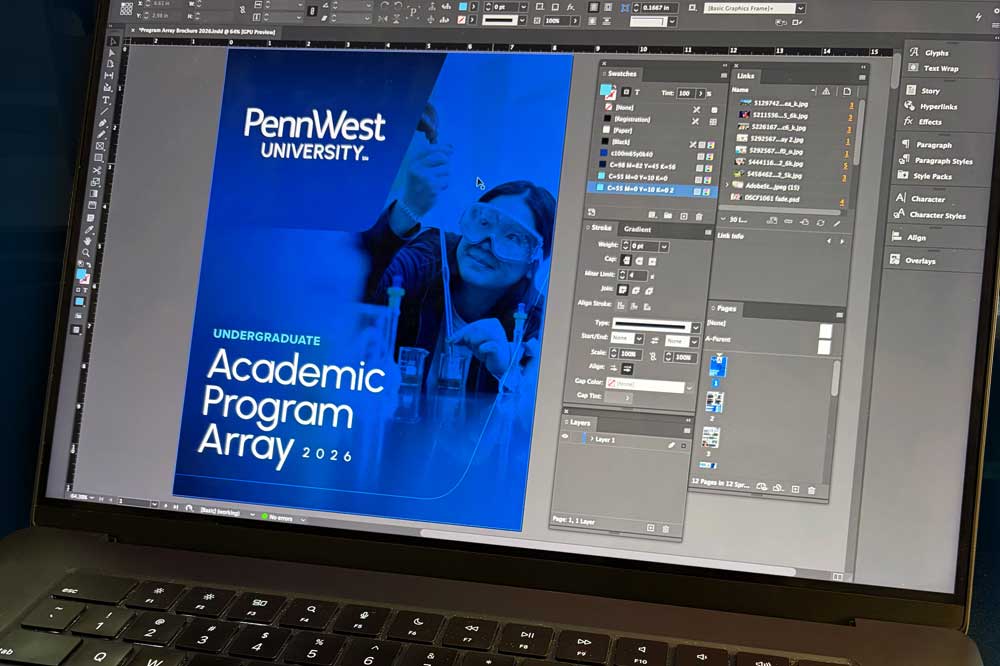Screen dimensions: 1000x666
Task: Open the End arrowhead dropdown
Action: (695, 342)
